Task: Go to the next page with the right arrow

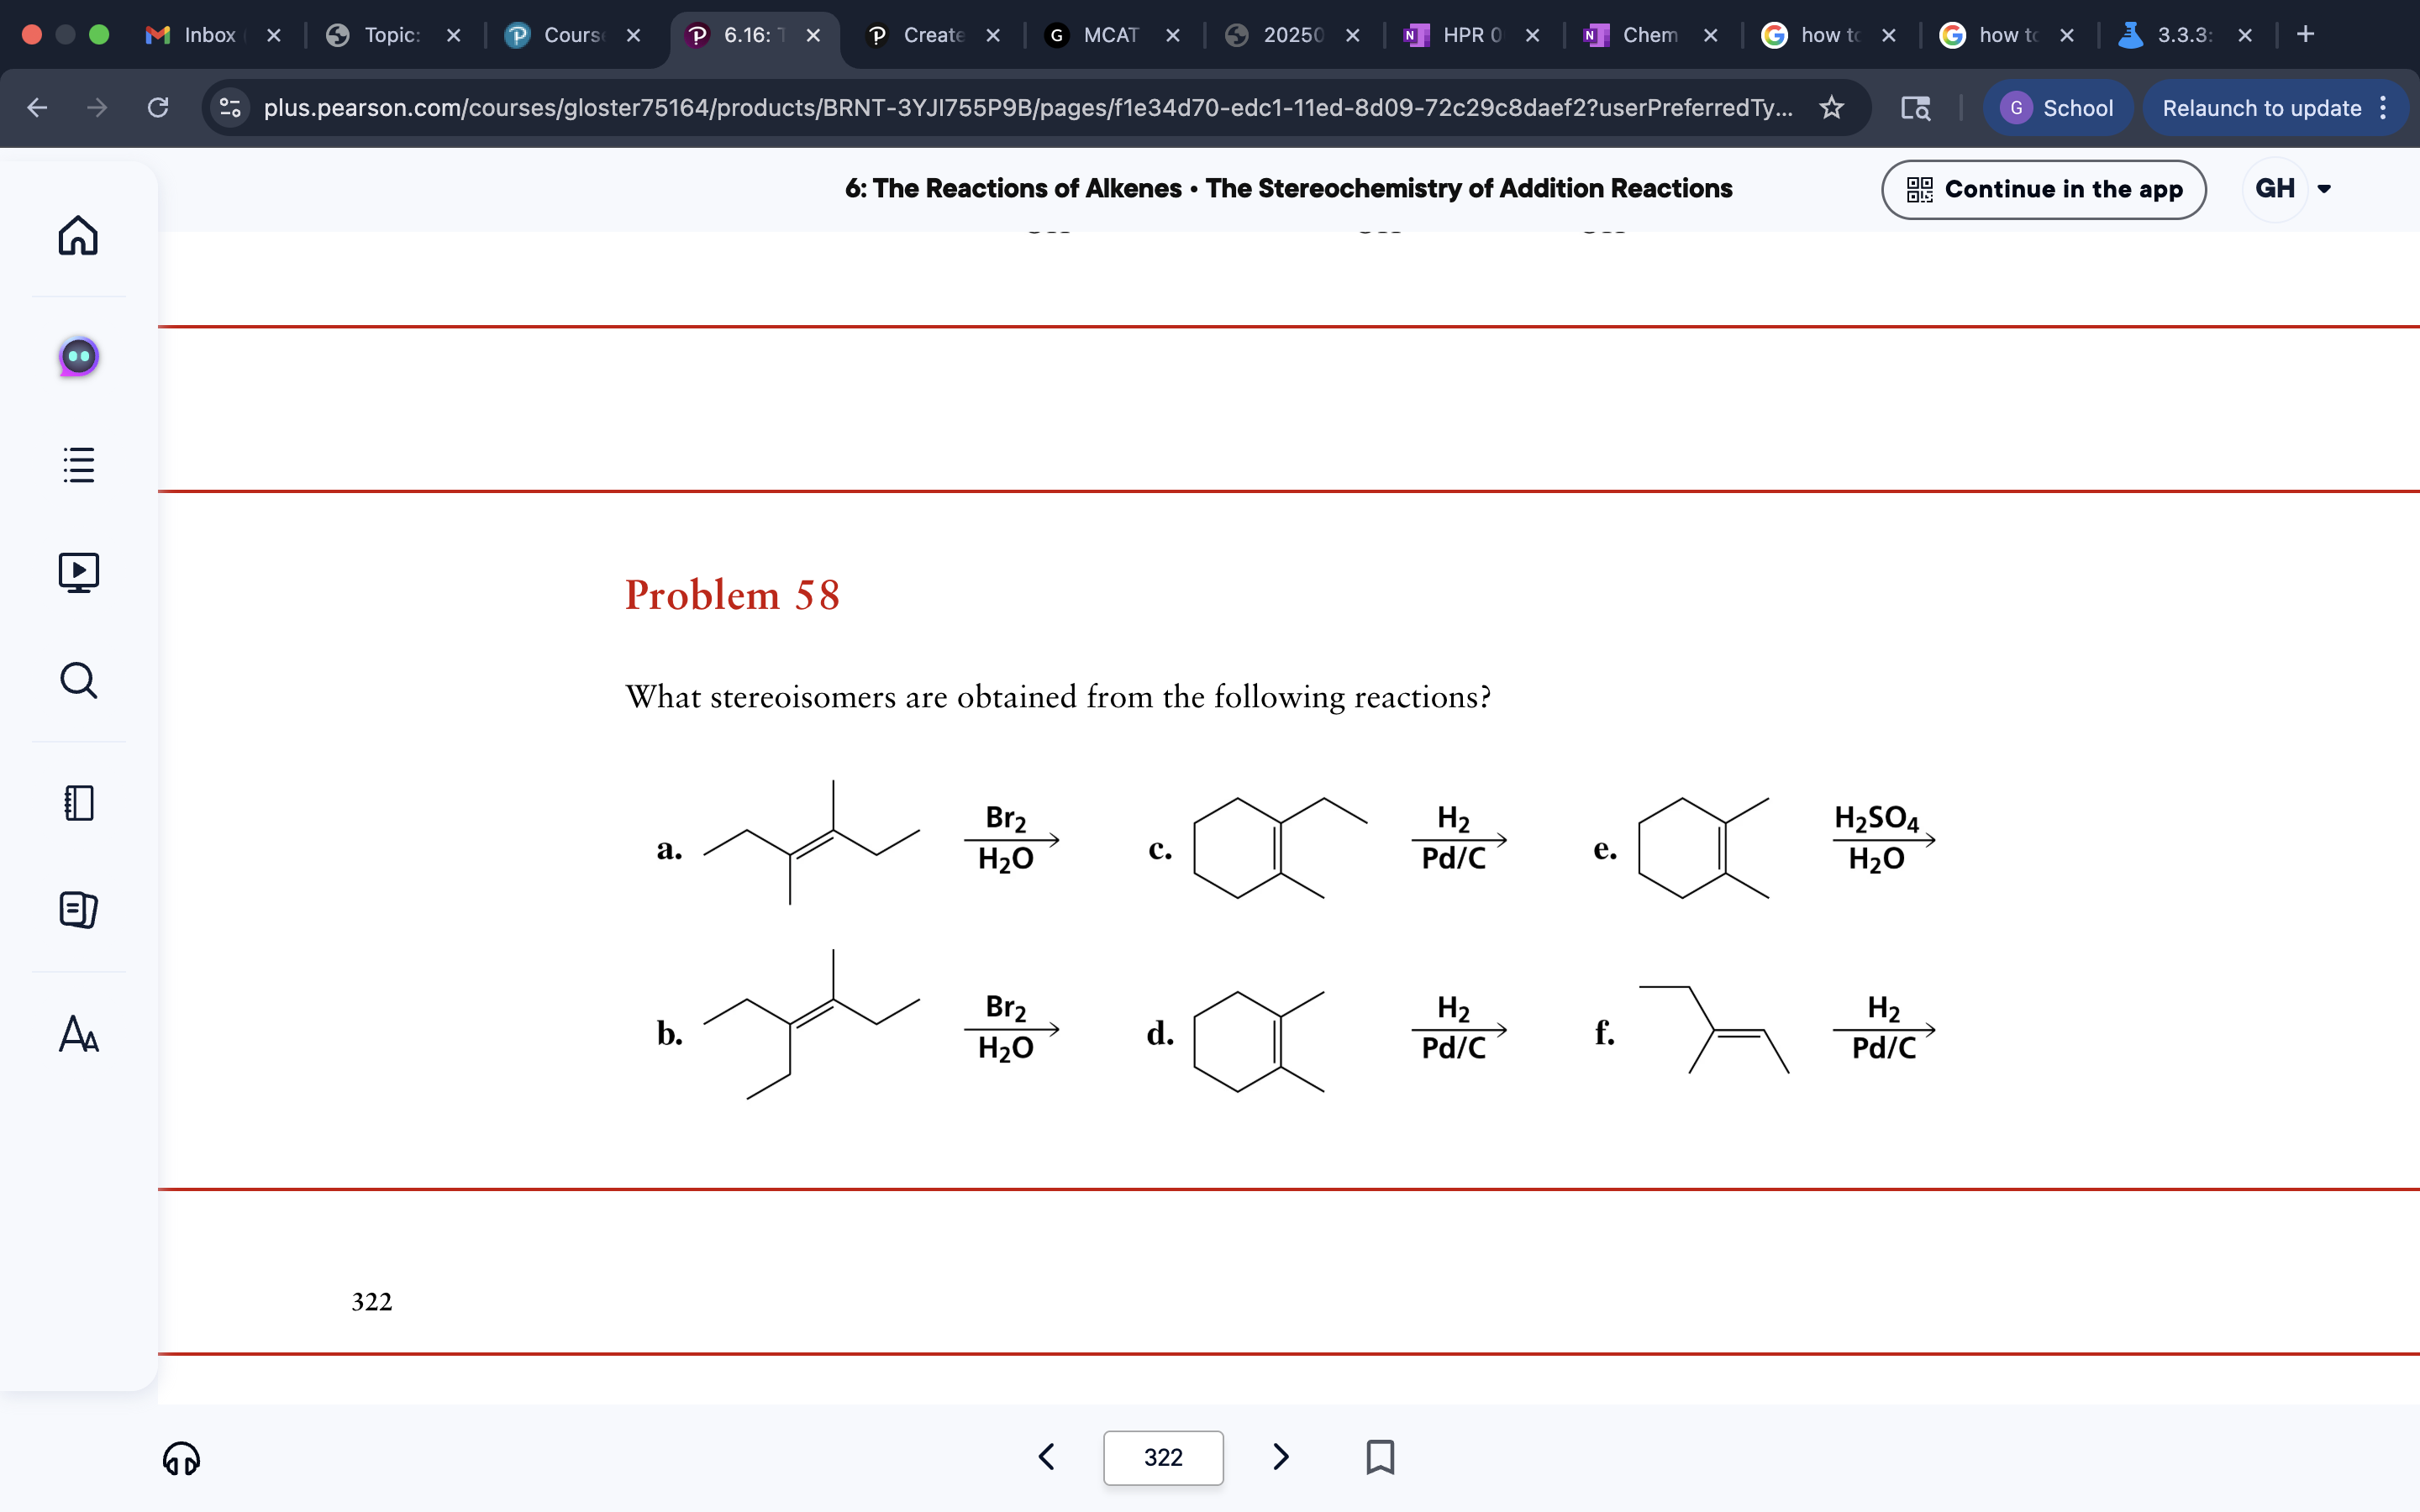Action: [1281, 1457]
